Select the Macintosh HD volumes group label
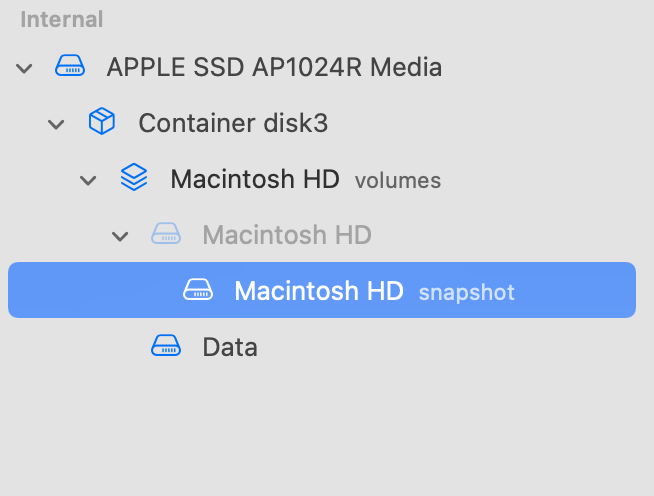The image size is (654, 496). (255, 180)
